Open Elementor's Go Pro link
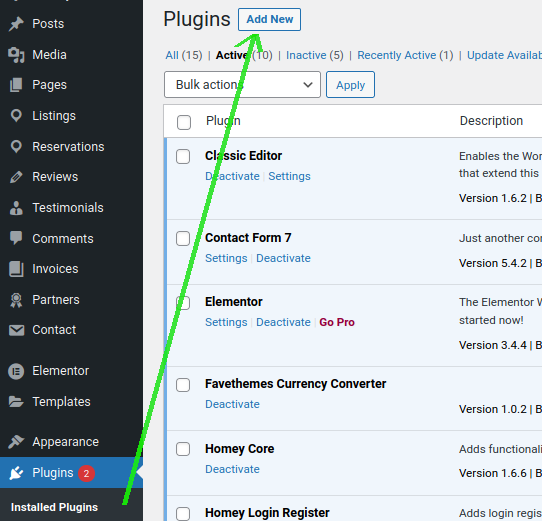The image size is (542, 521). click(337, 322)
